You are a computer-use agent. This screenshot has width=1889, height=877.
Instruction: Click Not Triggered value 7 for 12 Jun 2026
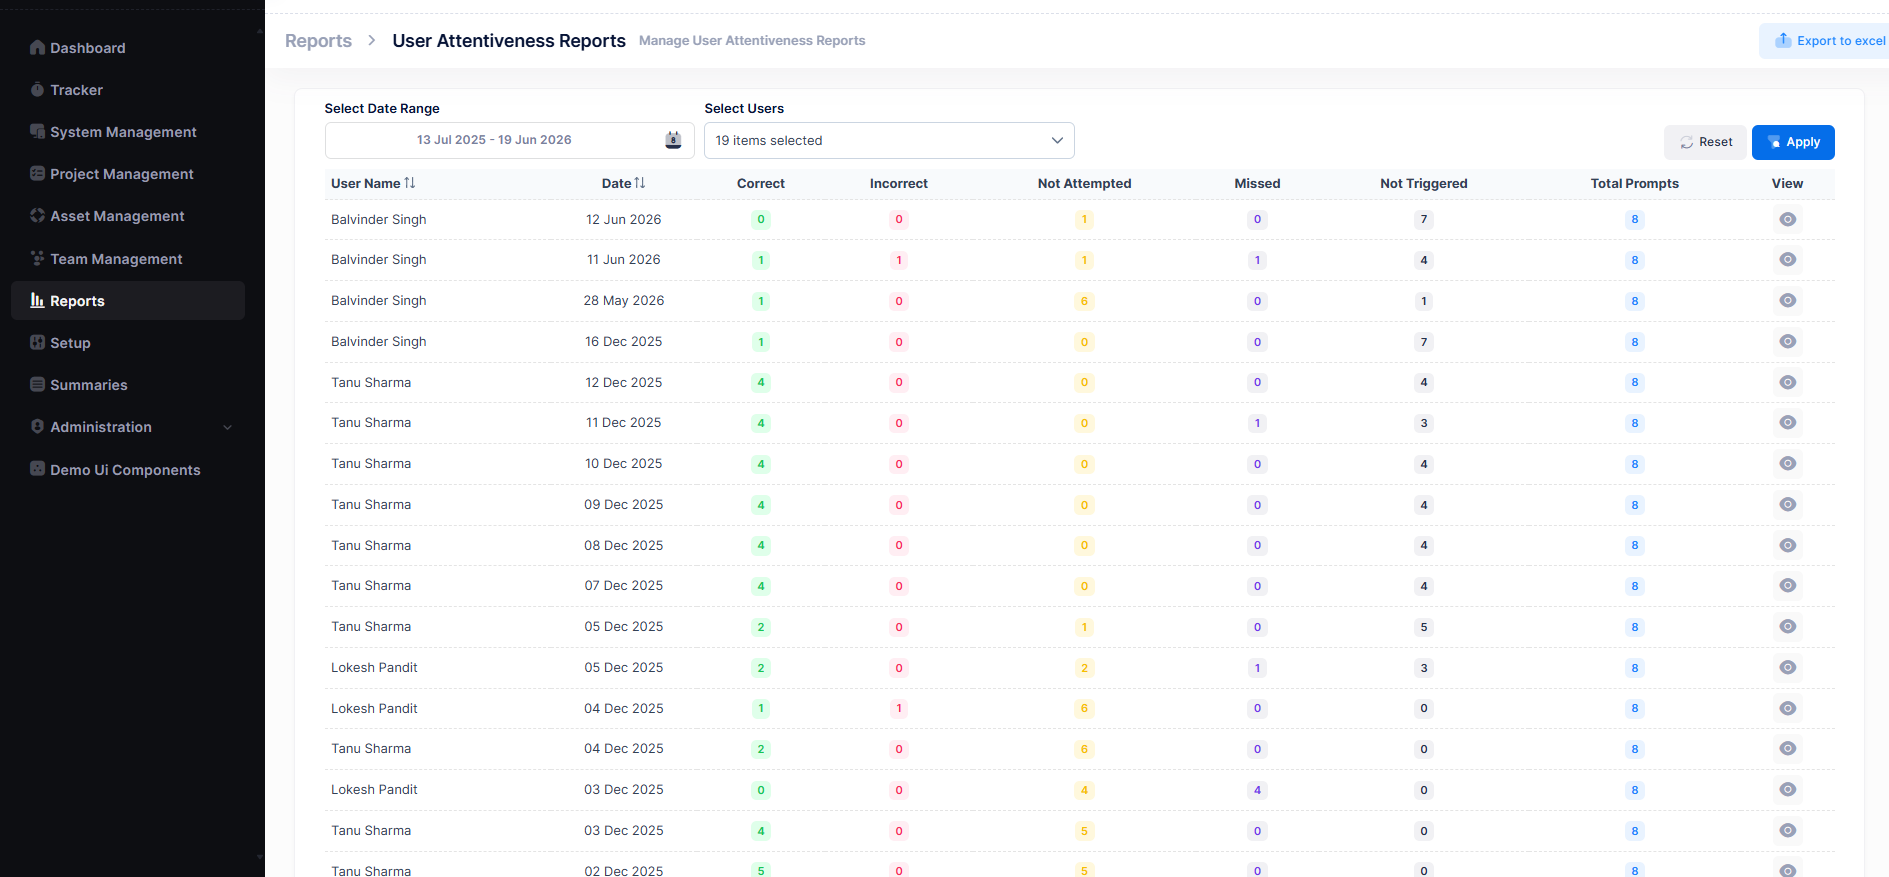tap(1424, 219)
